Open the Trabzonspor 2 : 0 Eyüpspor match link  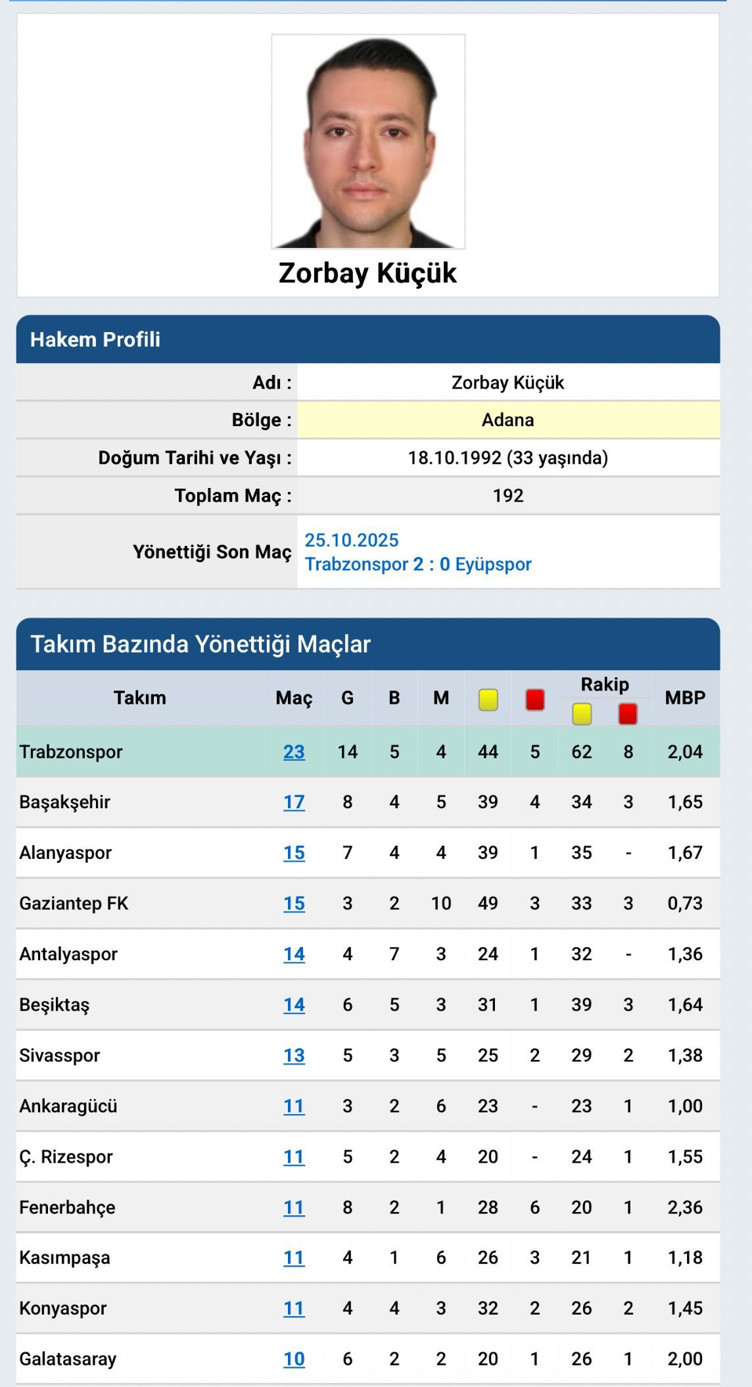418,564
